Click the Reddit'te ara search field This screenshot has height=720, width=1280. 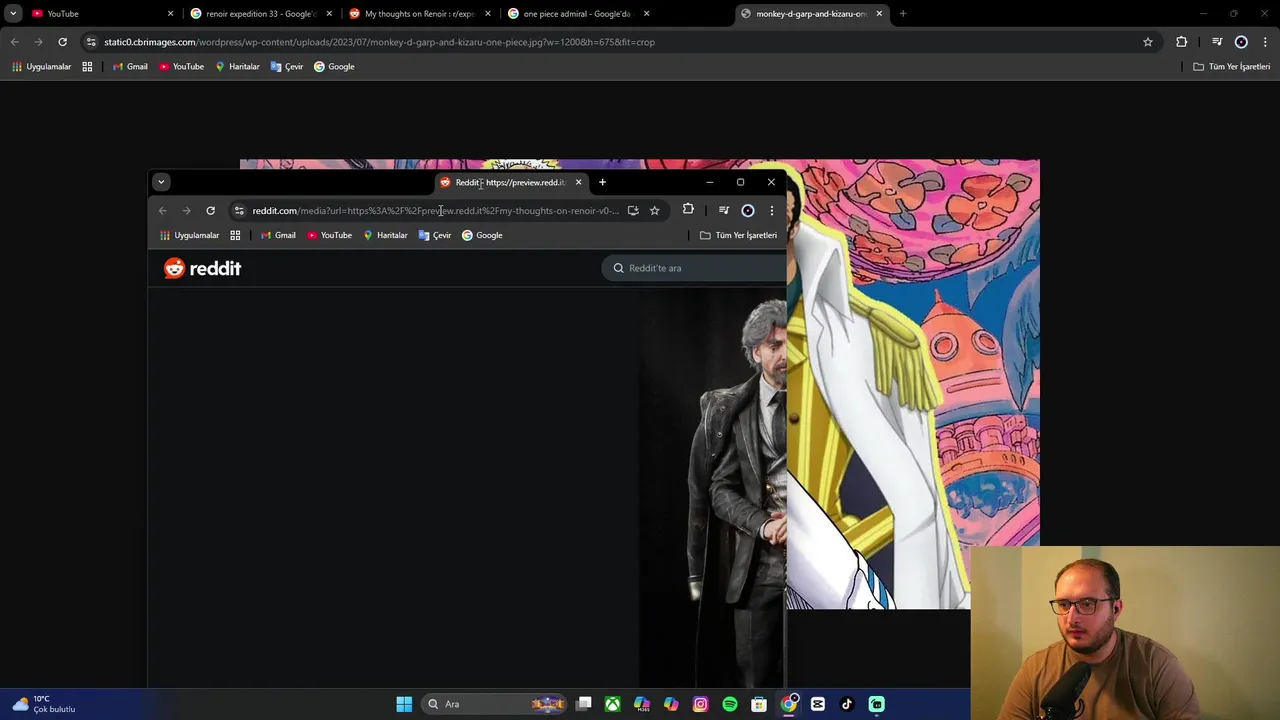tap(695, 268)
